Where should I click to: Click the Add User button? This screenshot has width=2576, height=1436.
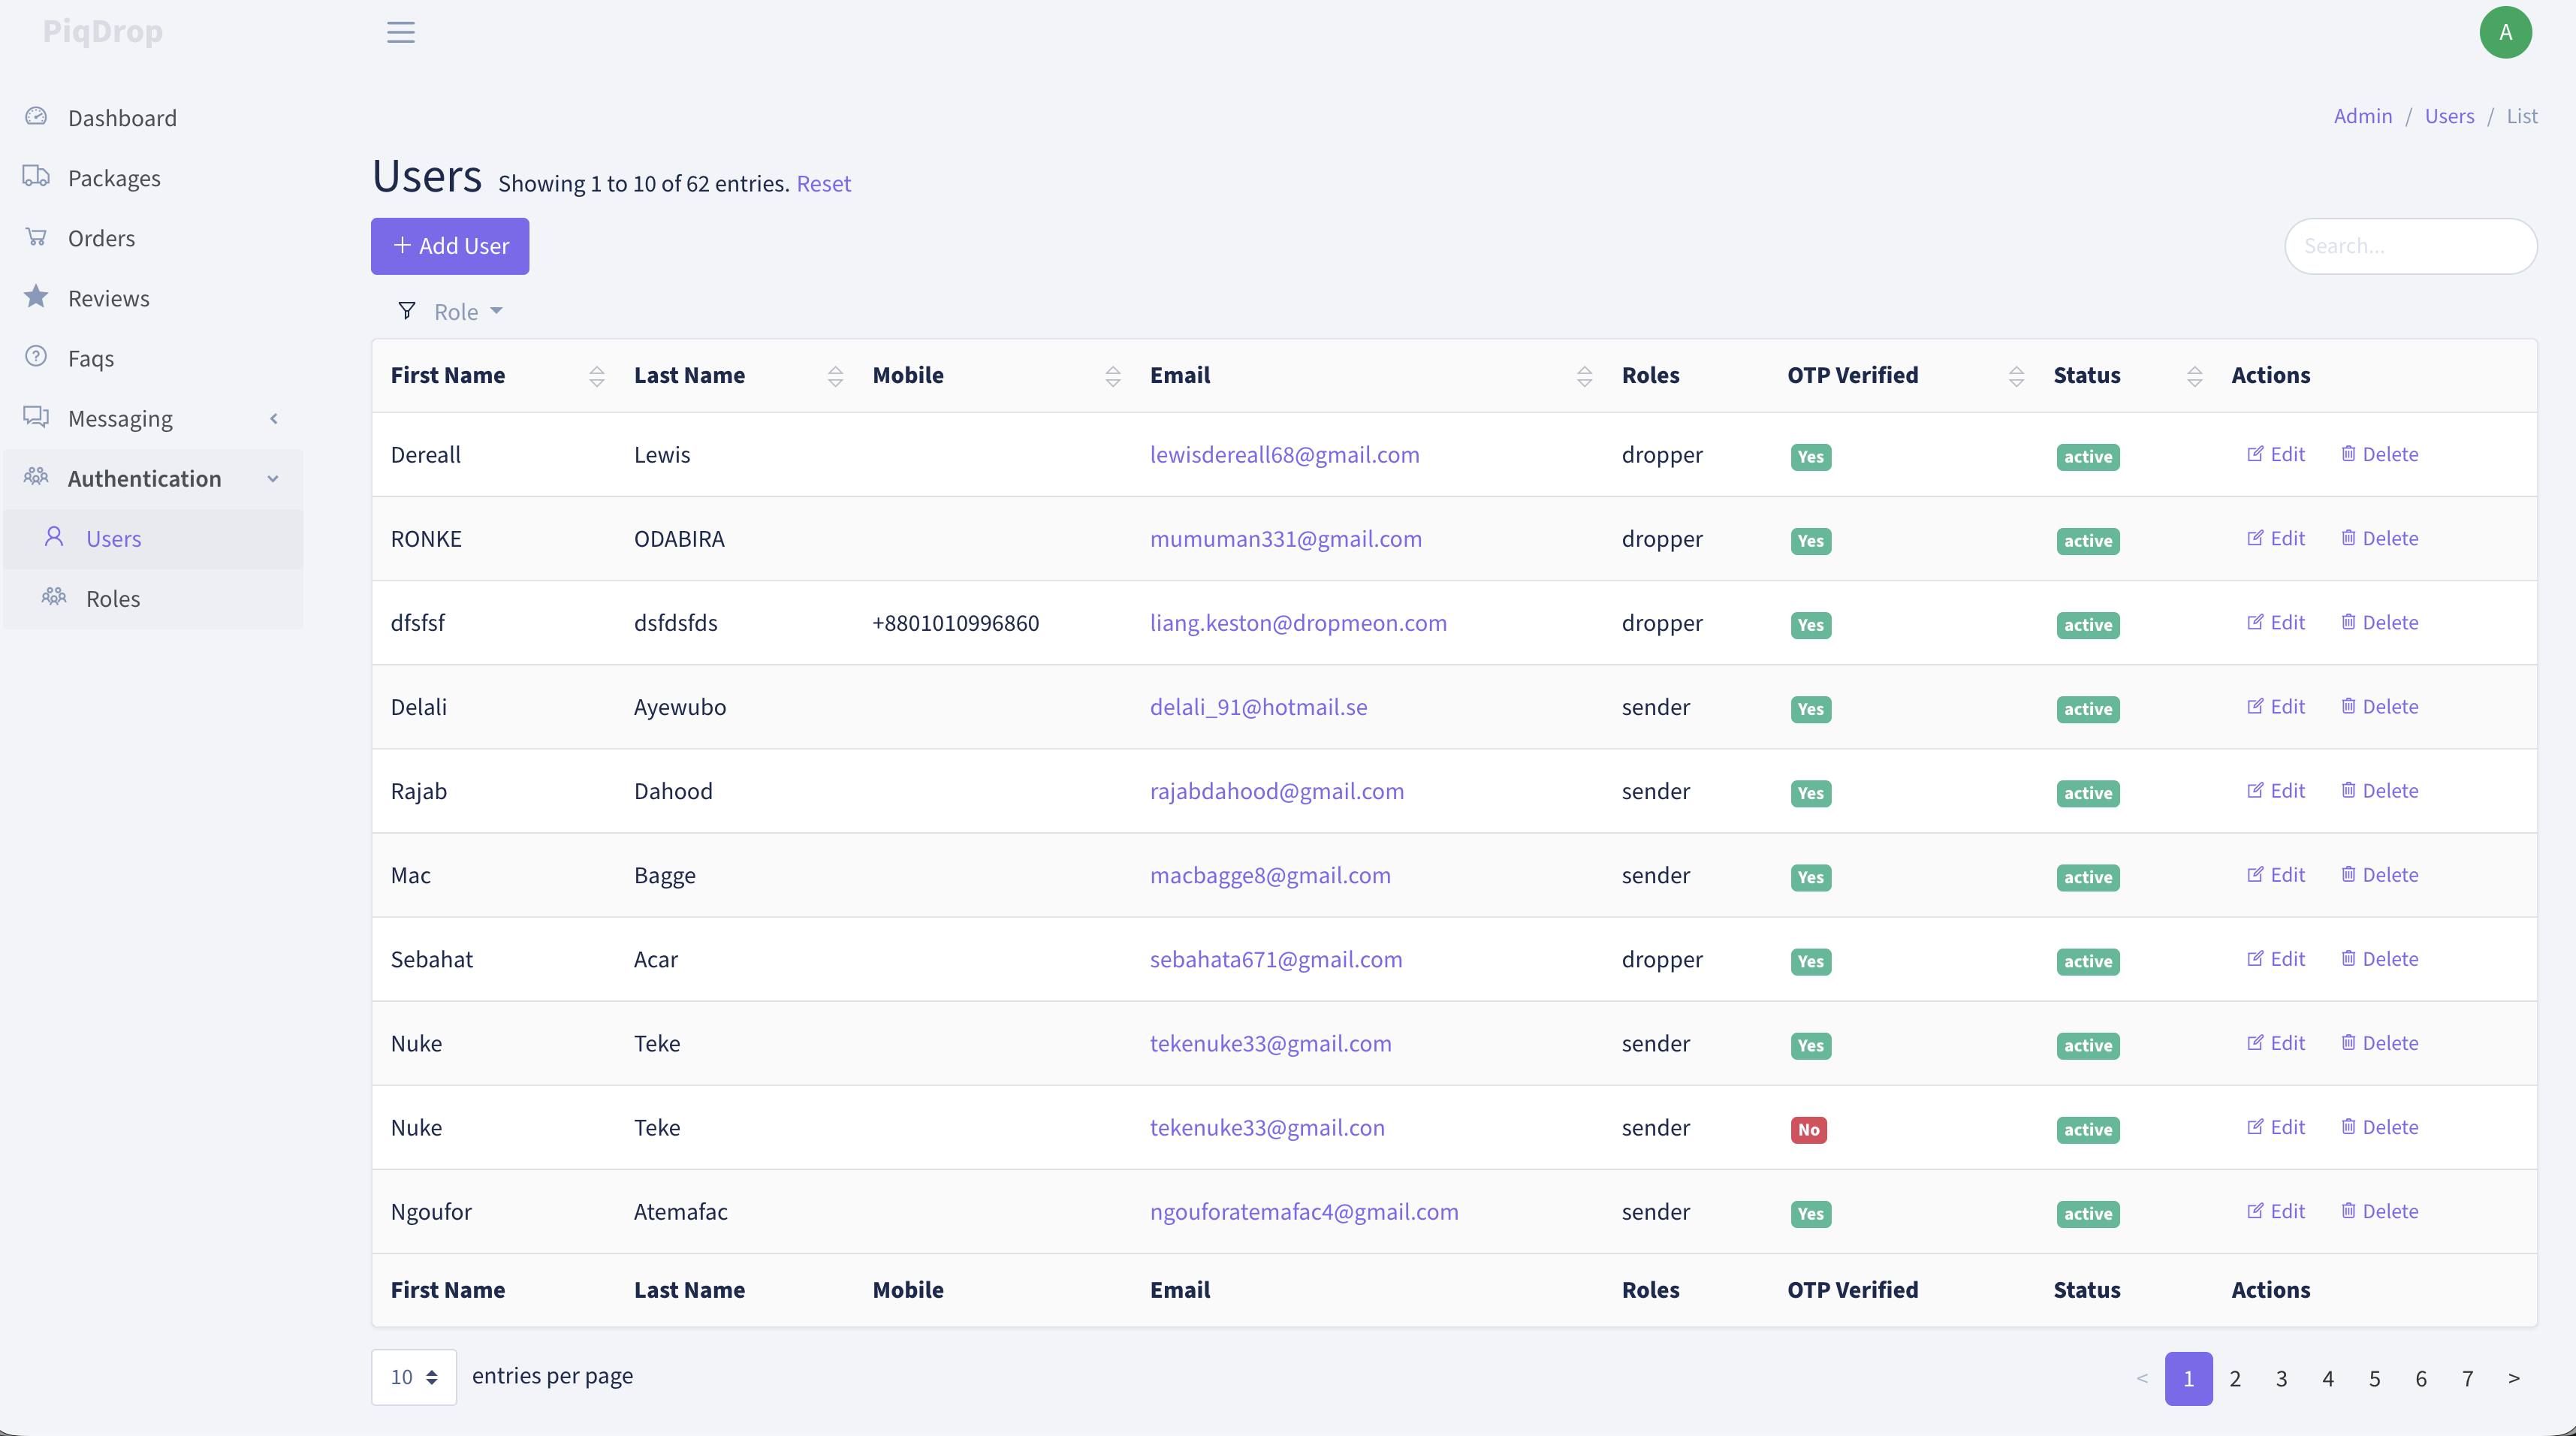(450, 246)
